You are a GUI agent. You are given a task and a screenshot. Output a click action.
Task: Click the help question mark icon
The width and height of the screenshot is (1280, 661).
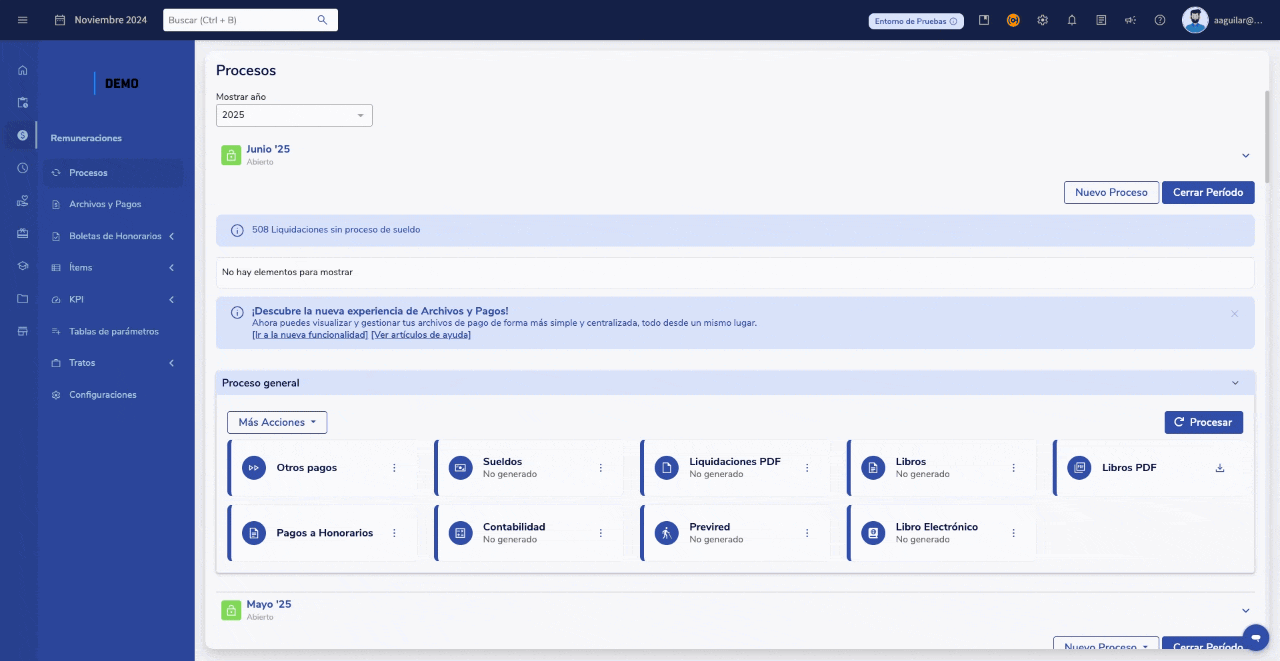[x=1159, y=20]
